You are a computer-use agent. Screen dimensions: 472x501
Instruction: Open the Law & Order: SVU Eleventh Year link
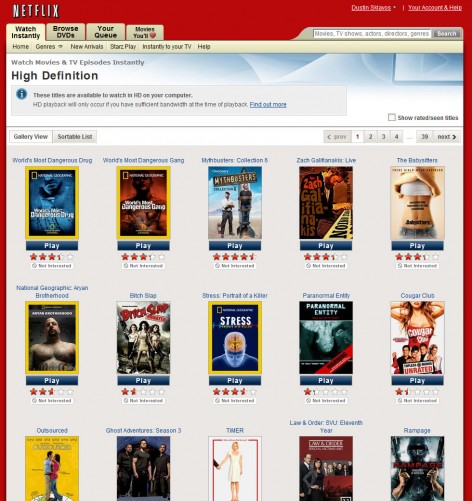point(326,427)
